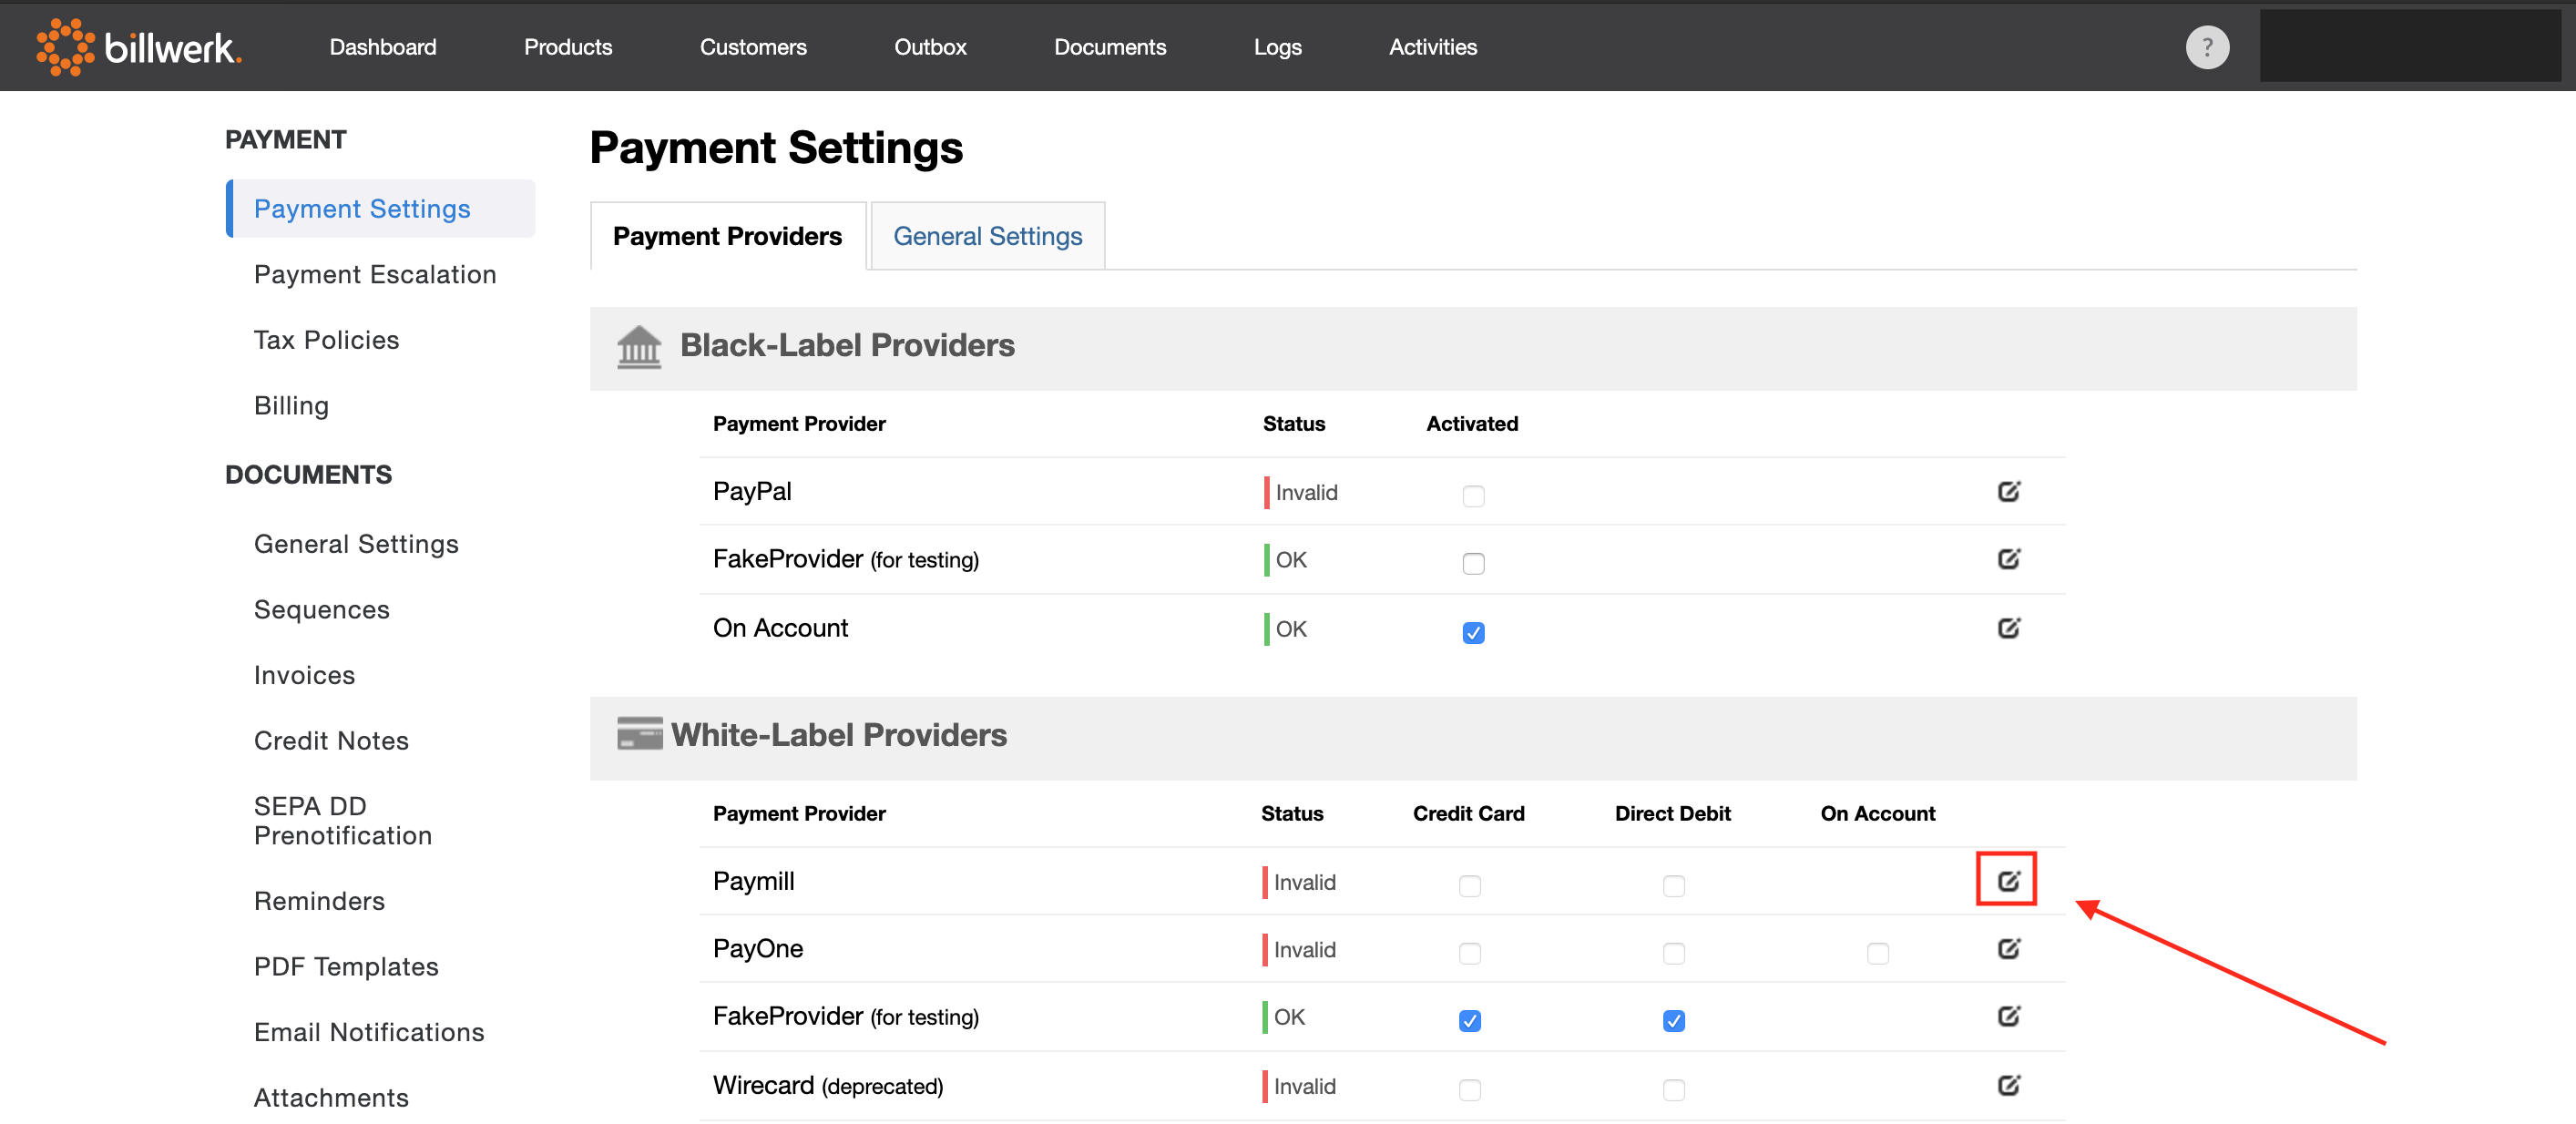Open Reminders in sidebar
Viewport: 2576px width, 1124px height.
pyautogui.click(x=319, y=900)
